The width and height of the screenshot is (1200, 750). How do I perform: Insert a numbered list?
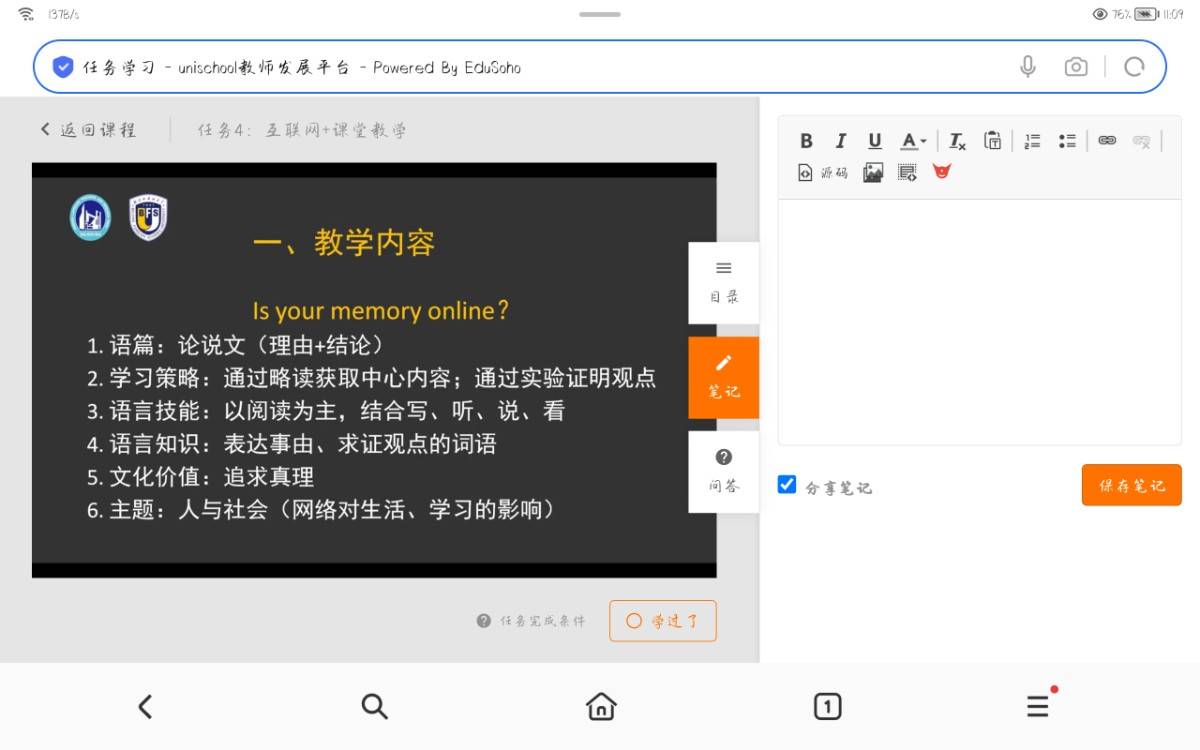tap(1033, 141)
